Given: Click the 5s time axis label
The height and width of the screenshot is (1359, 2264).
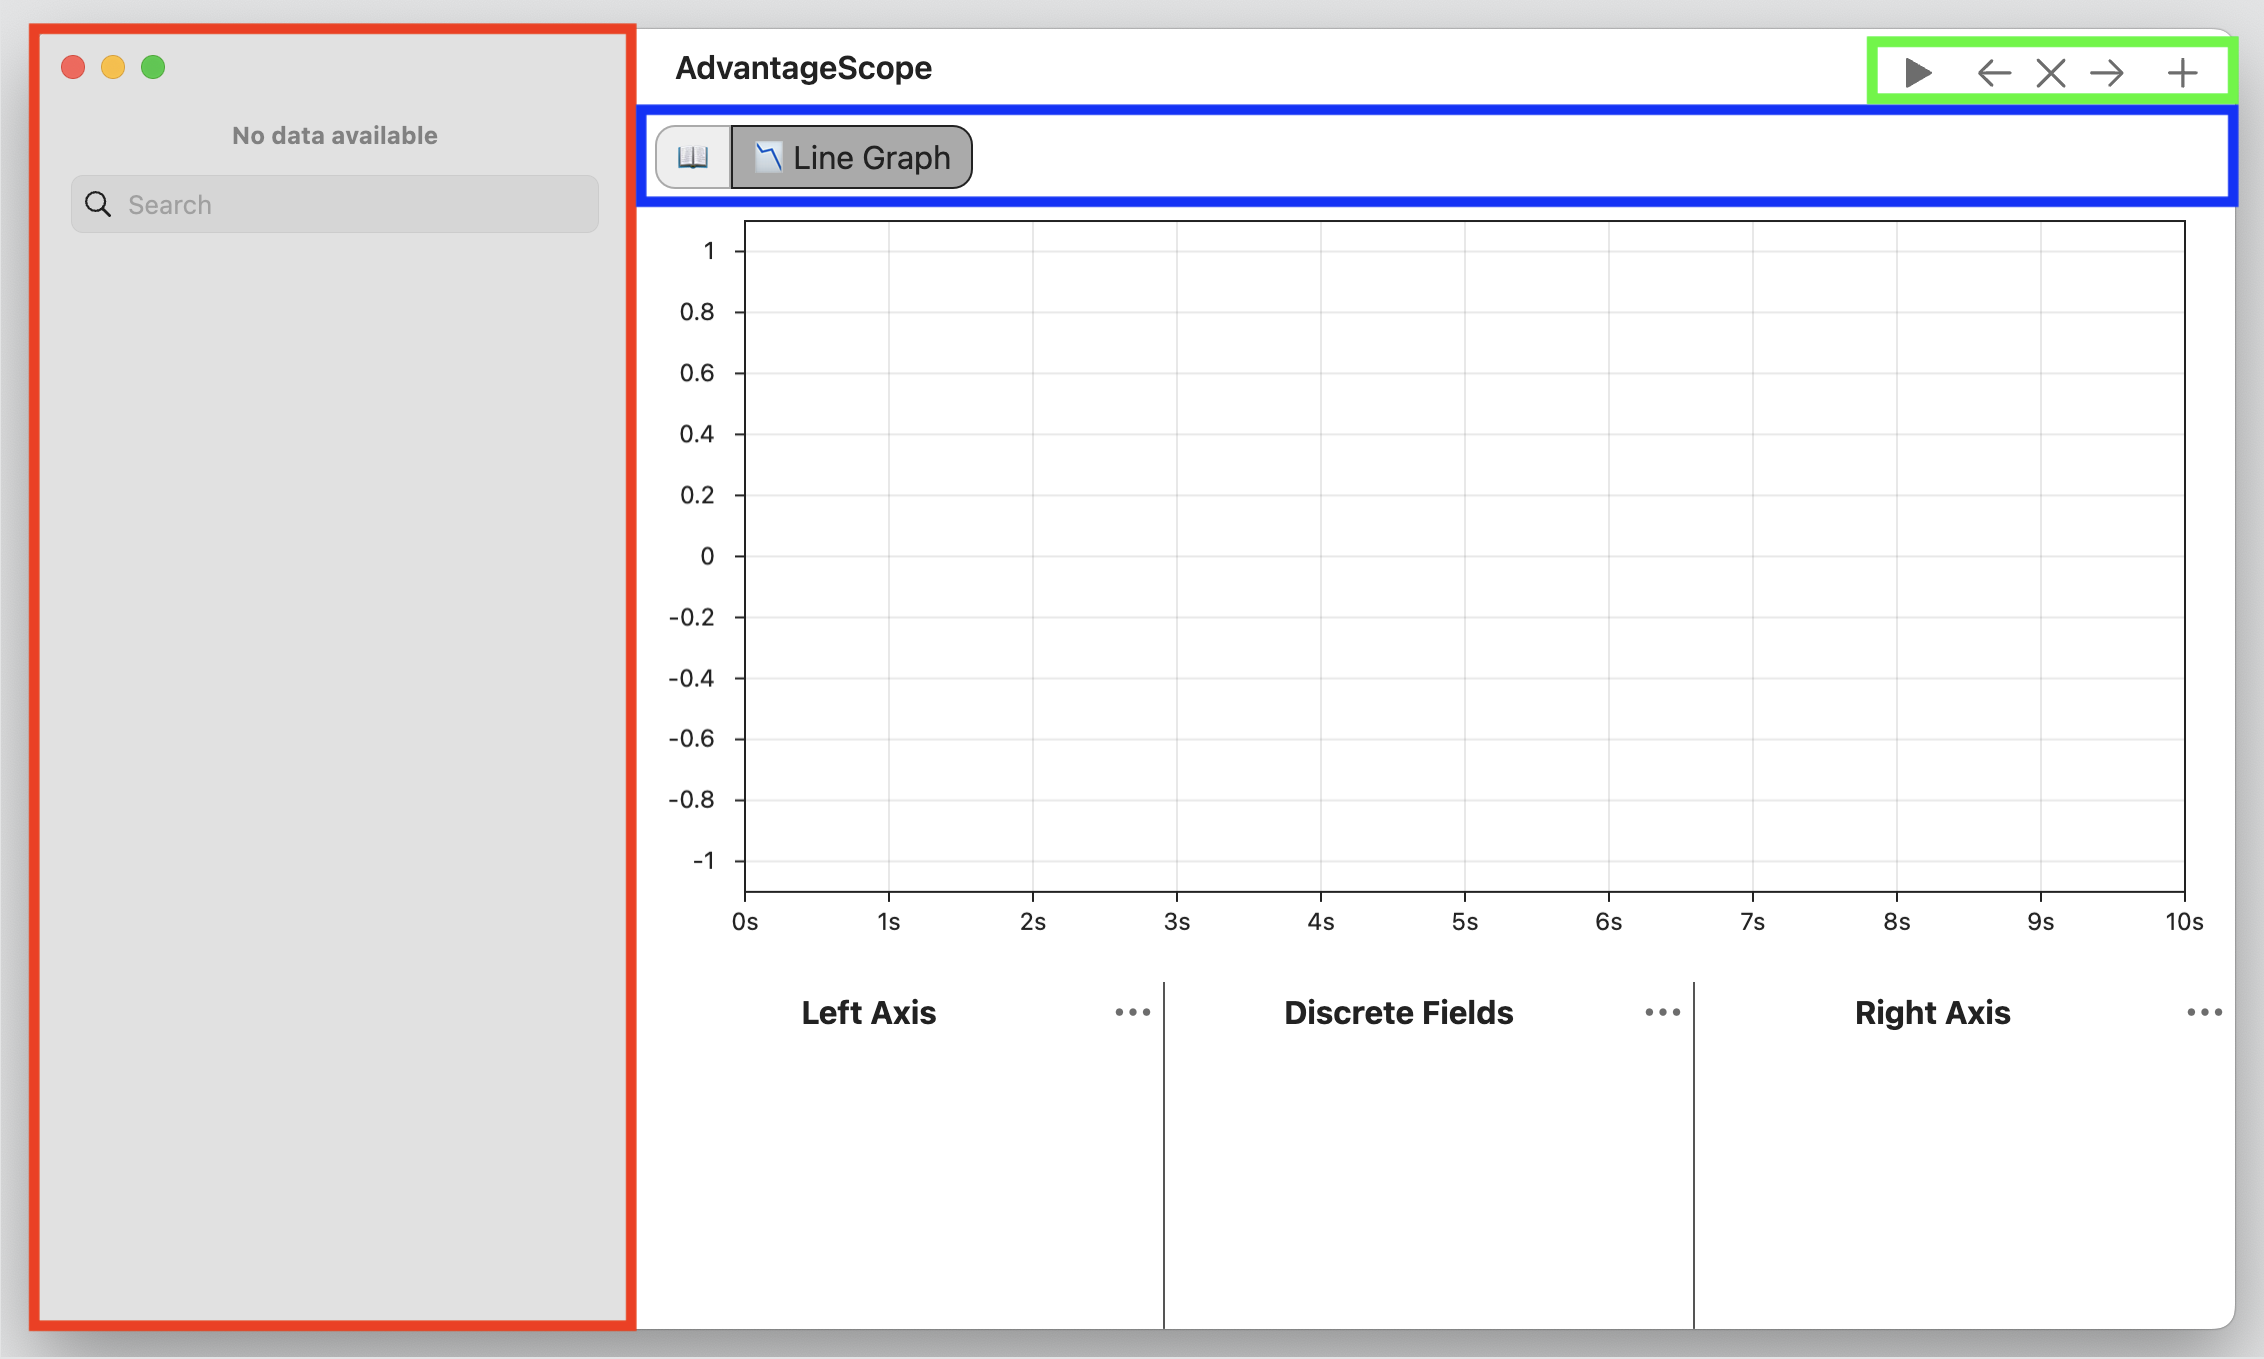Looking at the screenshot, I should click(x=1465, y=922).
